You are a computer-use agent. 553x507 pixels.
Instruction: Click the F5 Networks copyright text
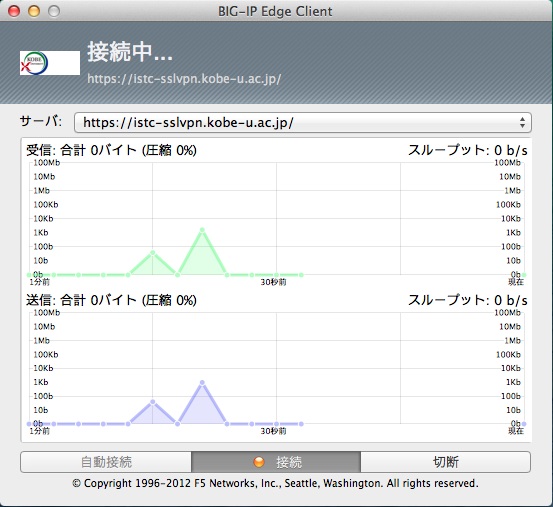(275, 483)
